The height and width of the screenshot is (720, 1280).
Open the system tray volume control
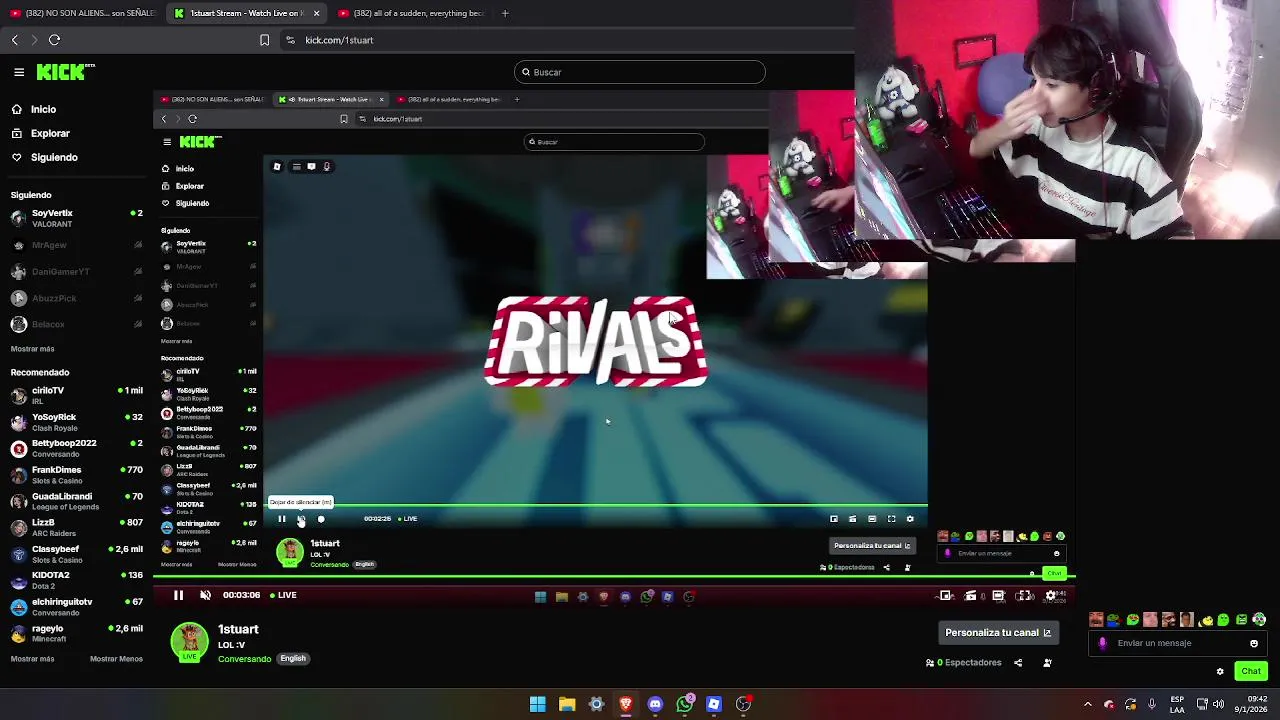pyautogui.click(x=1218, y=704)
